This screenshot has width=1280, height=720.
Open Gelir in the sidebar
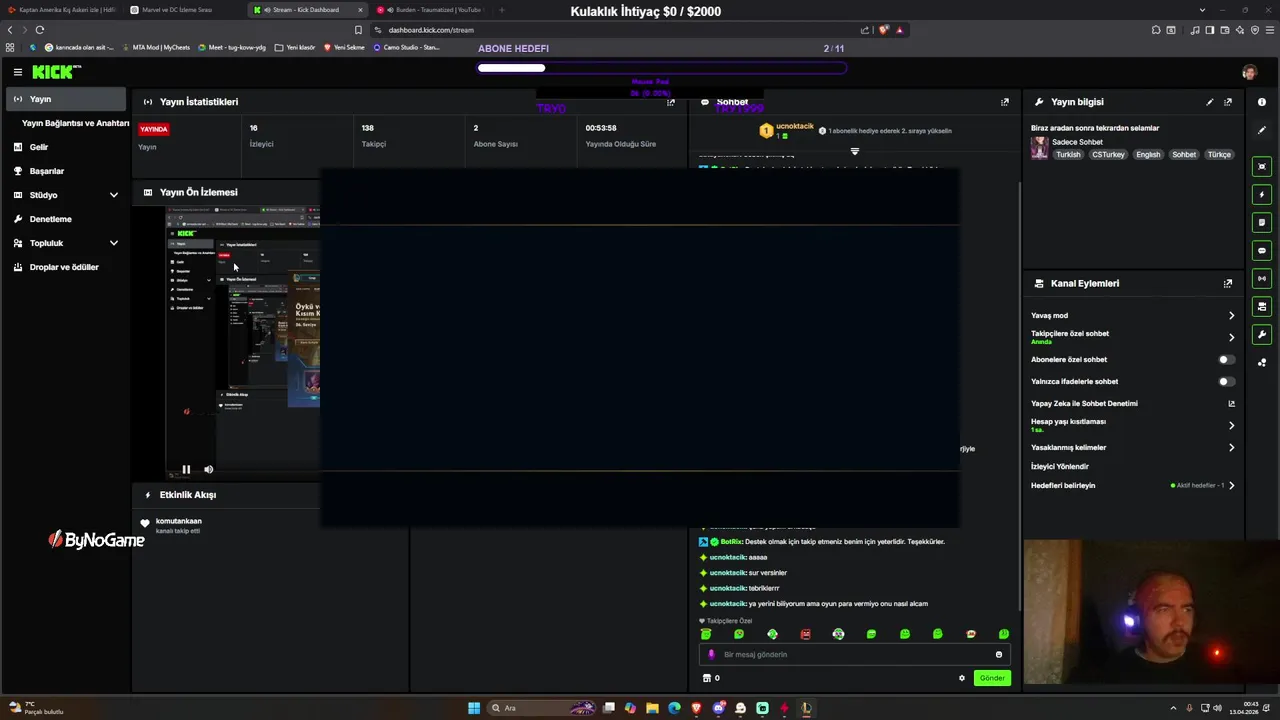point(66,147)
